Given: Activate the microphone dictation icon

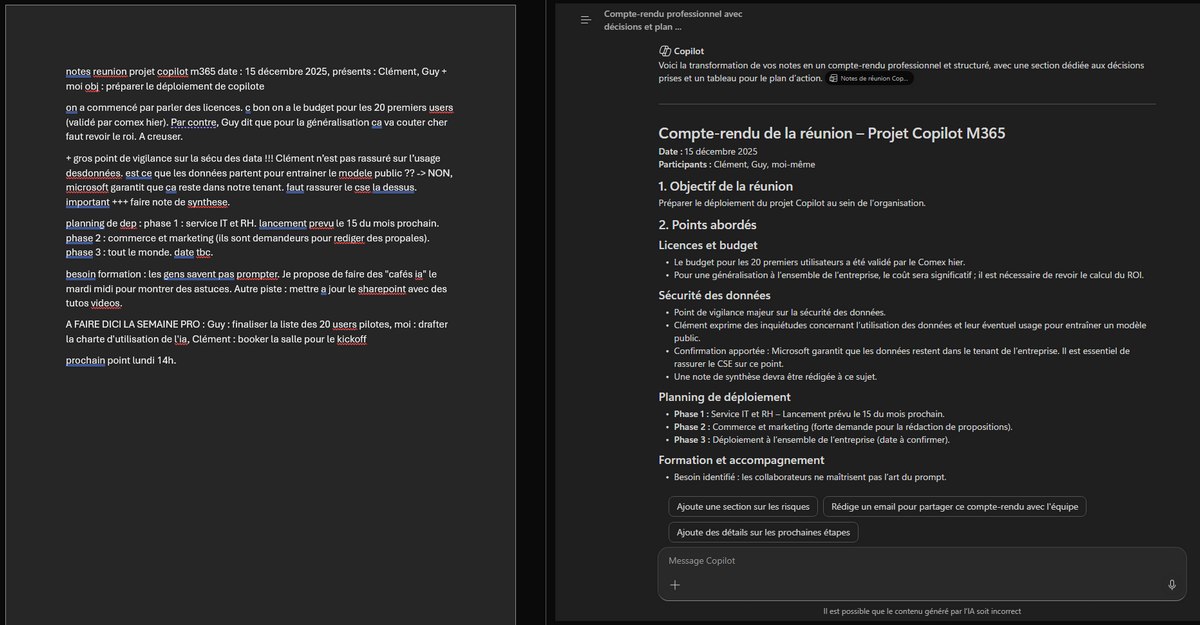Looking at the screenshot, I should pyautogui.click(x=1172, y=585).
